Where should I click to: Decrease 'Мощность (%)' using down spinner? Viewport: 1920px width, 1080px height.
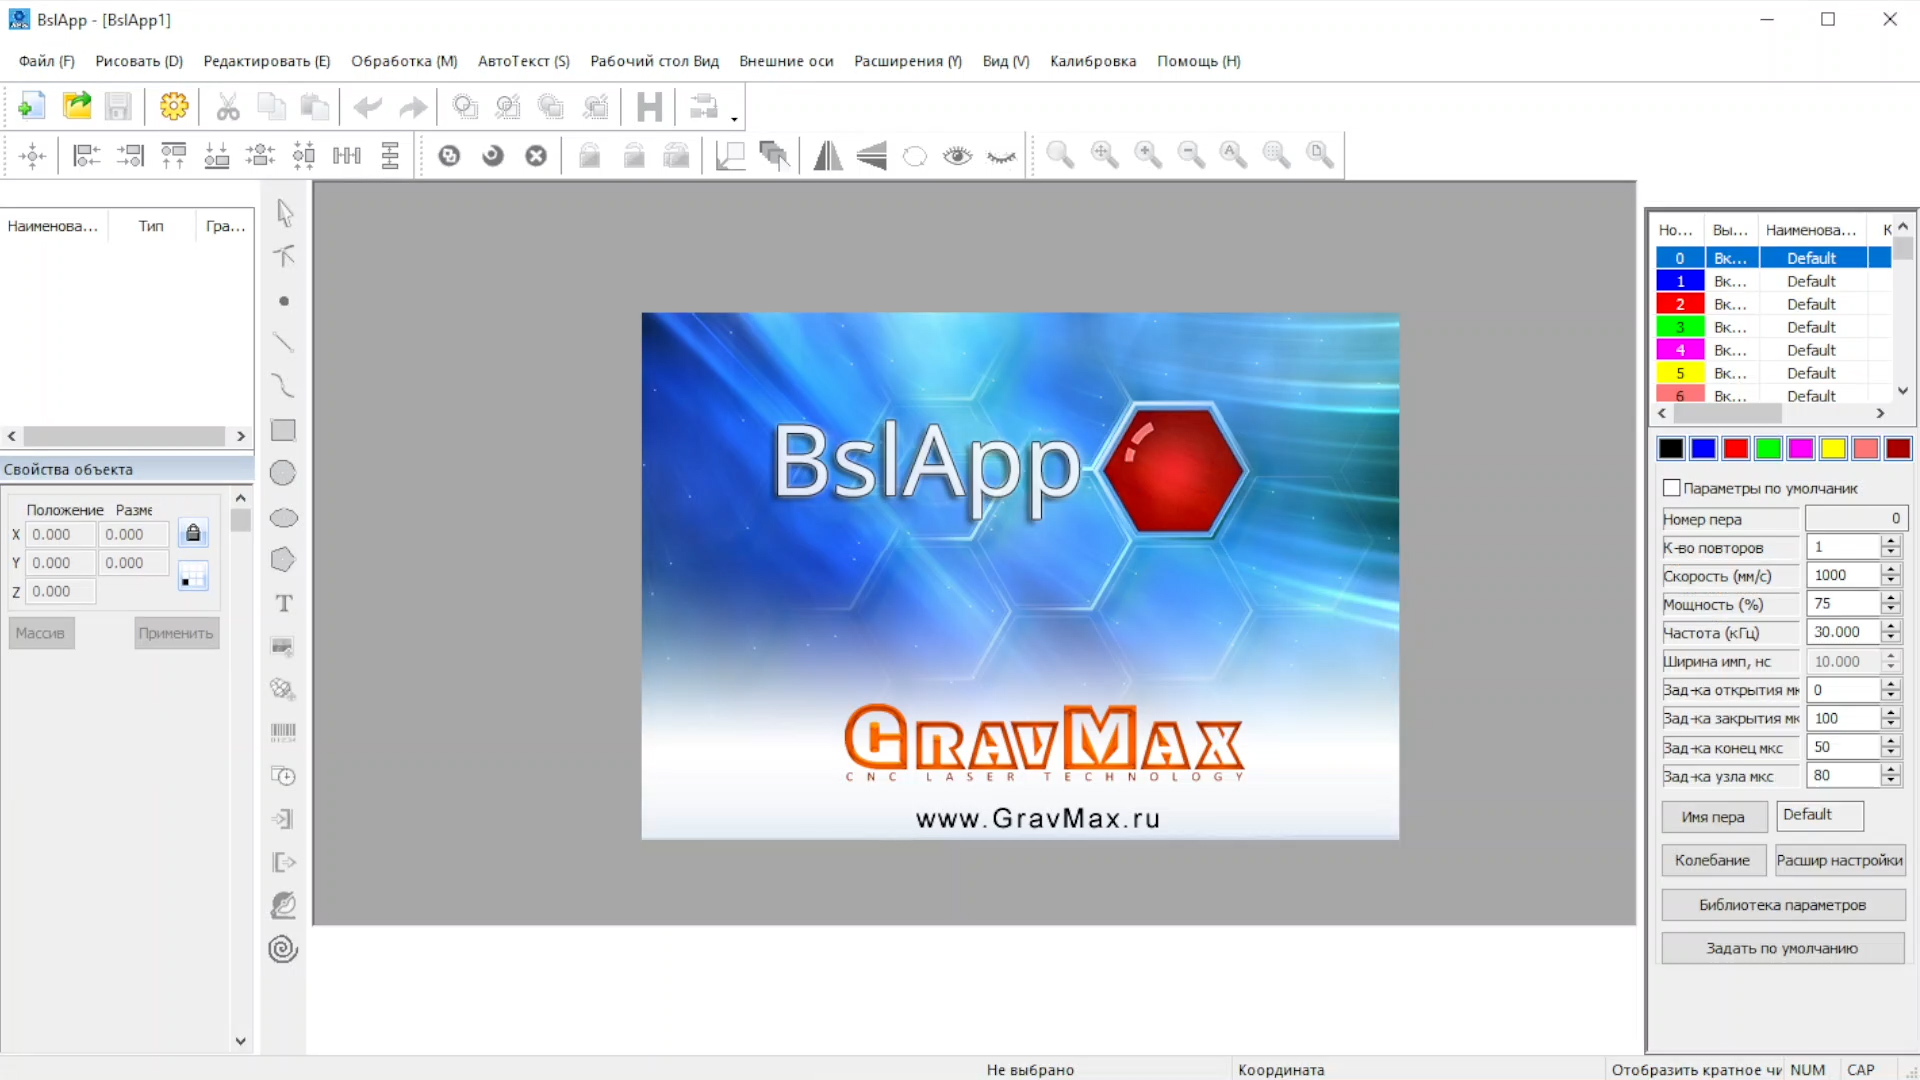click(x=1890, y=610)
